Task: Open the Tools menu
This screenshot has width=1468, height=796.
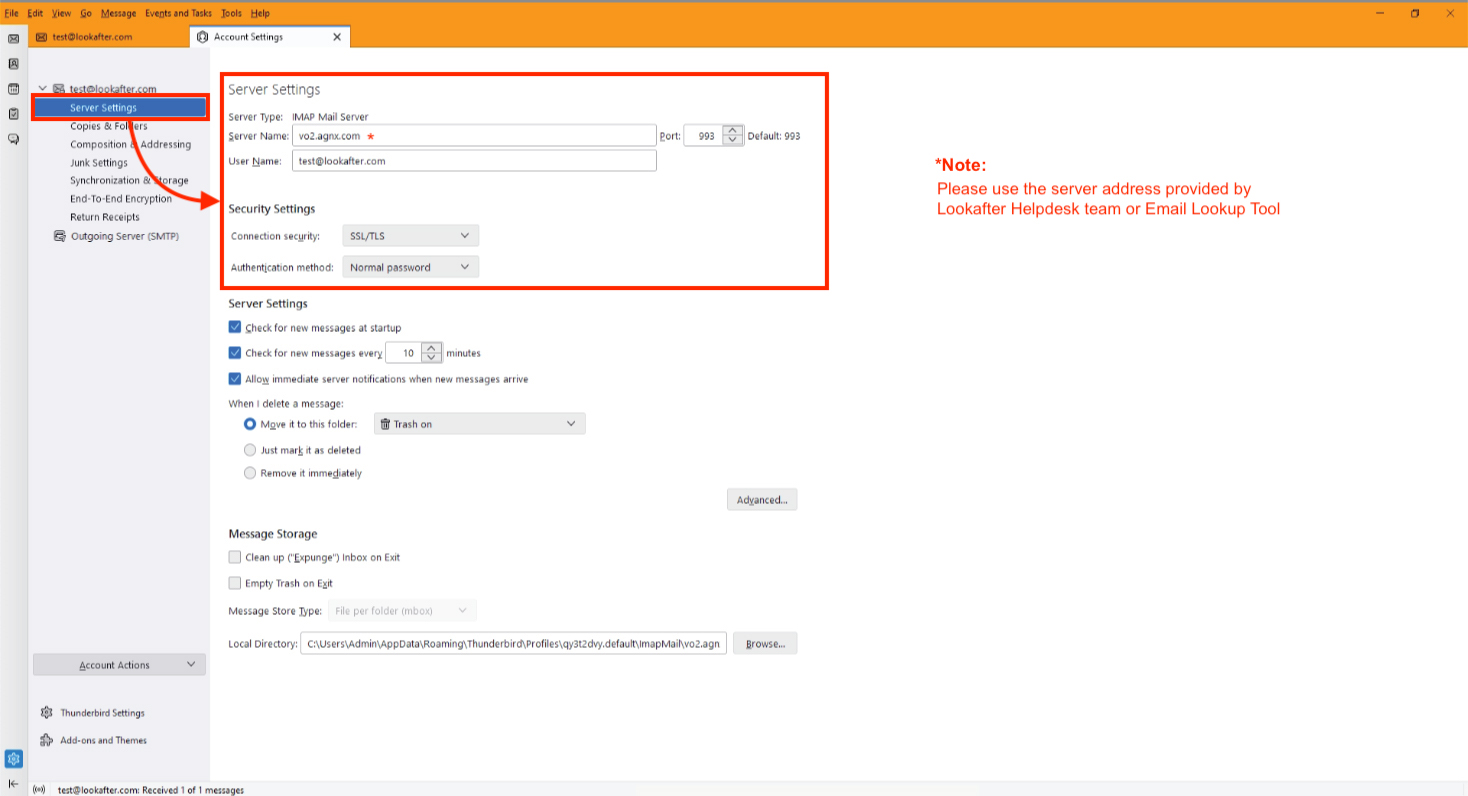Action: (x=231, y=13)
